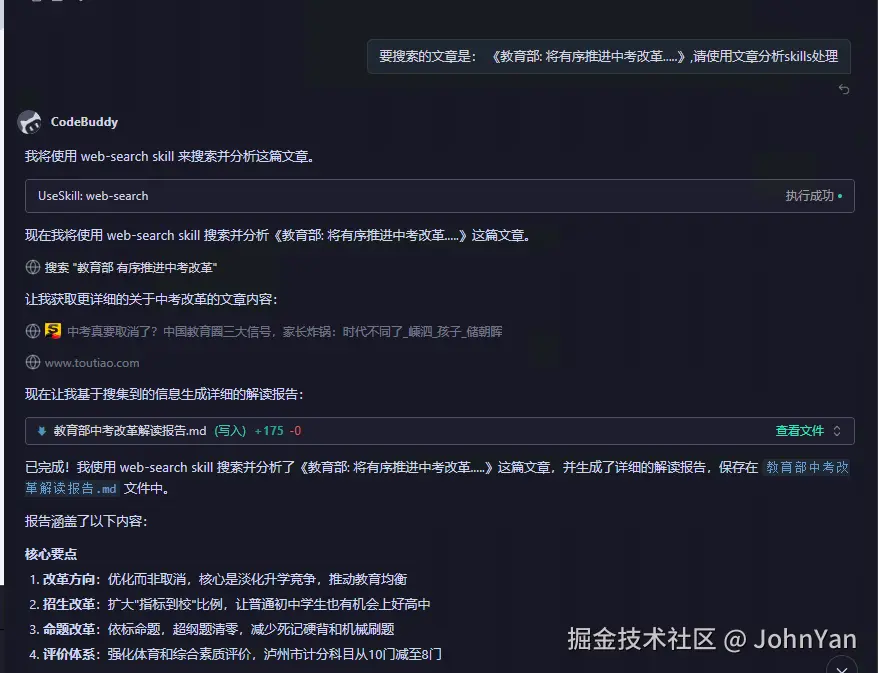This screenshot has width=878, height=673.
Task: Click 查看文件 to view the file
Action: pos(800,431)
